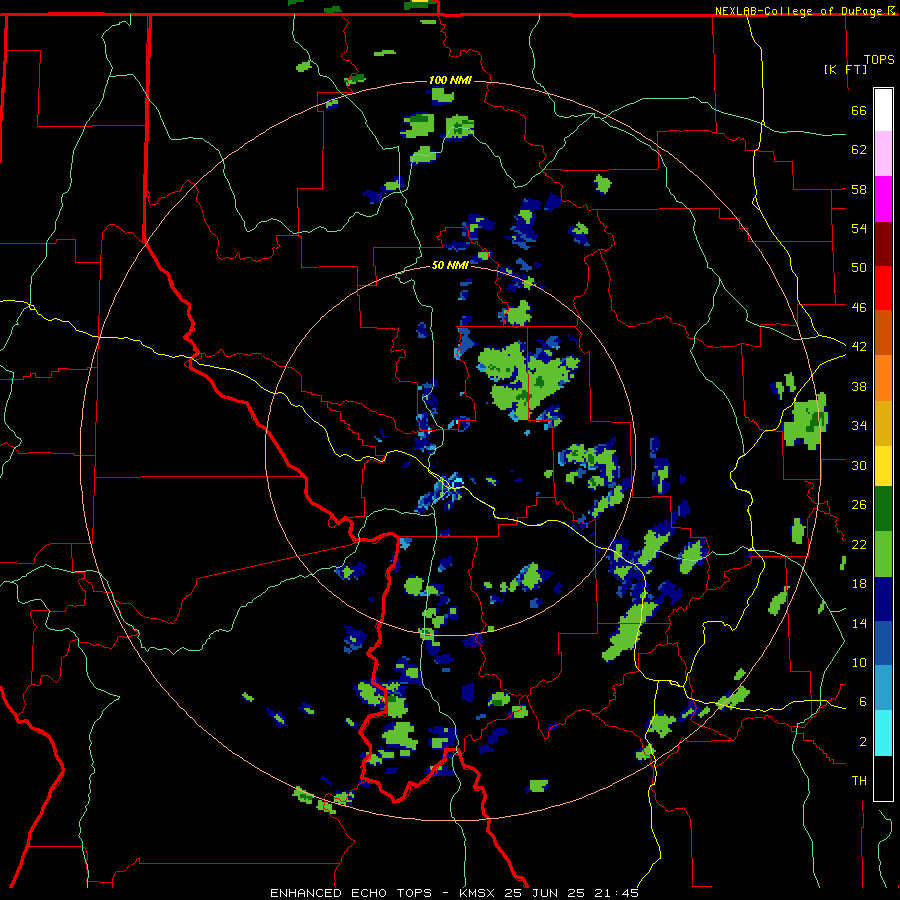The image size is (900, 900).
Task: Click the "KMSX" radar site identifier
Action: tap(479, 893)
